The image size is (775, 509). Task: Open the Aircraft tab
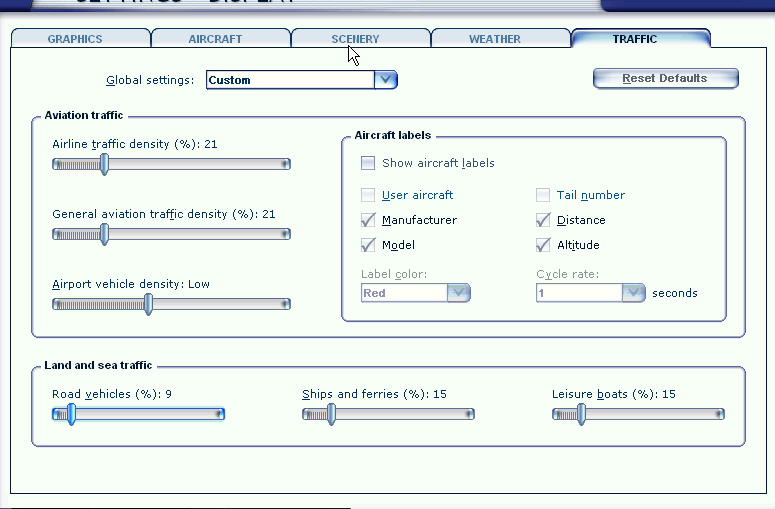(215, 39)
